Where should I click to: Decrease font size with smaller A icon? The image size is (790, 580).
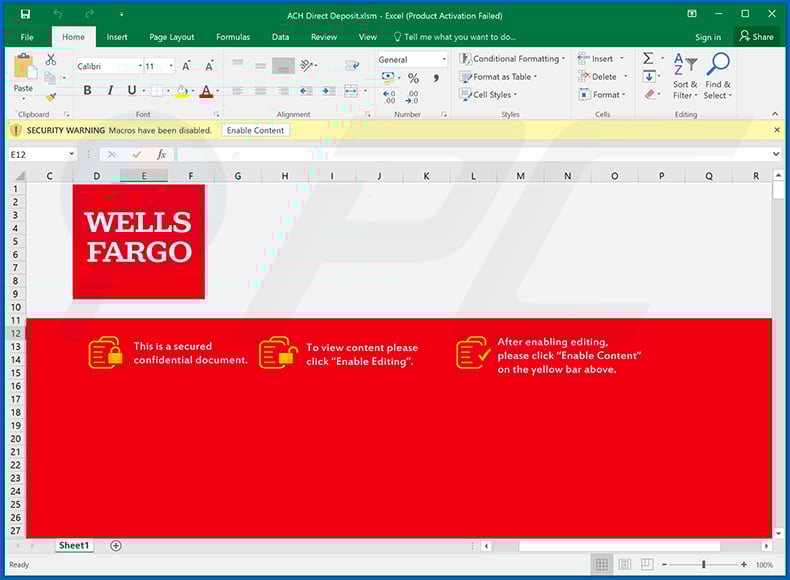(209, 66)
